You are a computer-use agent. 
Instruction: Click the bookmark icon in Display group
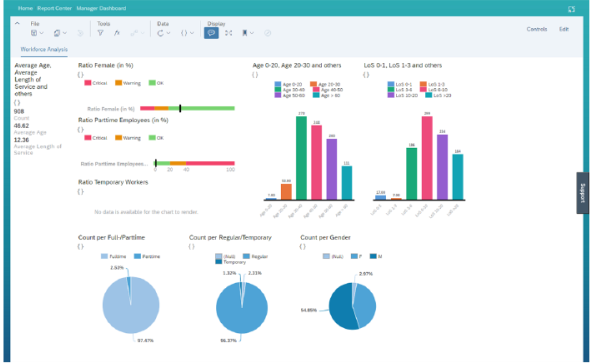coord(245,33)
